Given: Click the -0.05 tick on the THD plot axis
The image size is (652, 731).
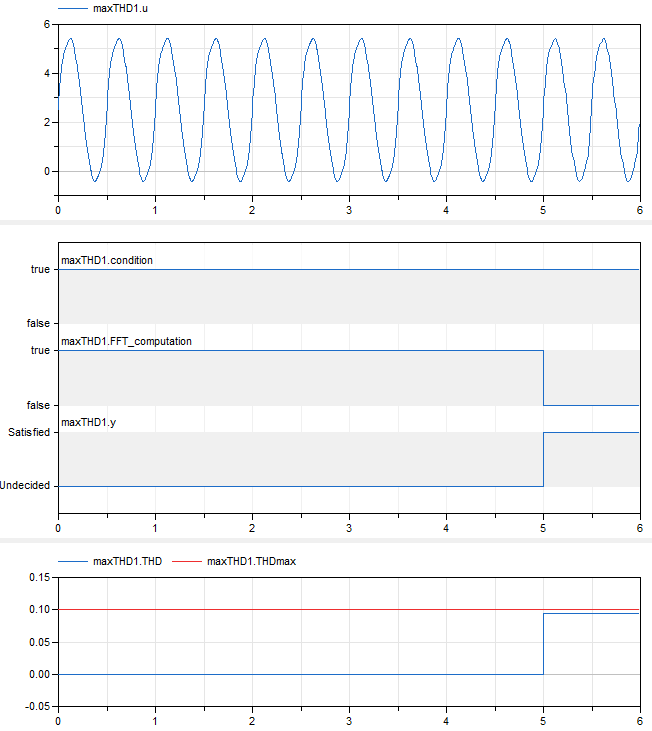Looking at the screenshot, I should [36, 707].
